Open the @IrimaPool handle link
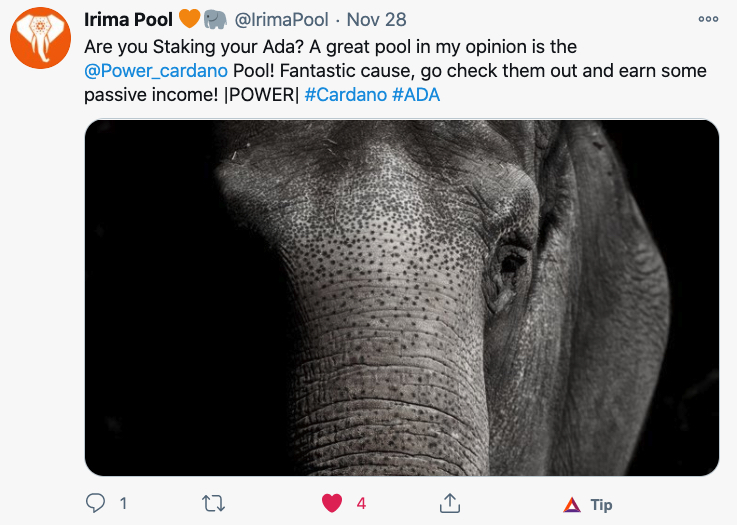Image resolution: width=737 pixels, height=525 pixels. tap(281, 20)
